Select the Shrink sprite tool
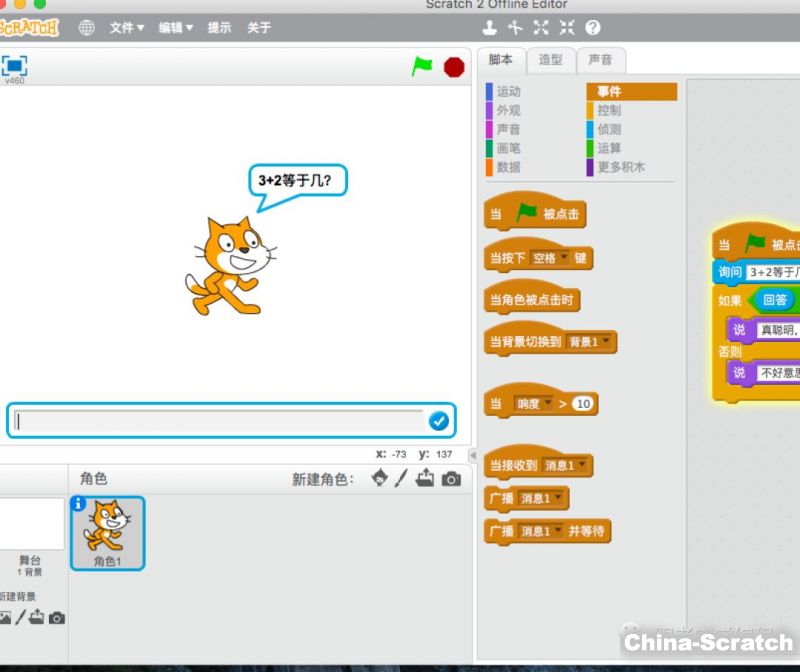The image size is (800, 672). tap(567, 28)
